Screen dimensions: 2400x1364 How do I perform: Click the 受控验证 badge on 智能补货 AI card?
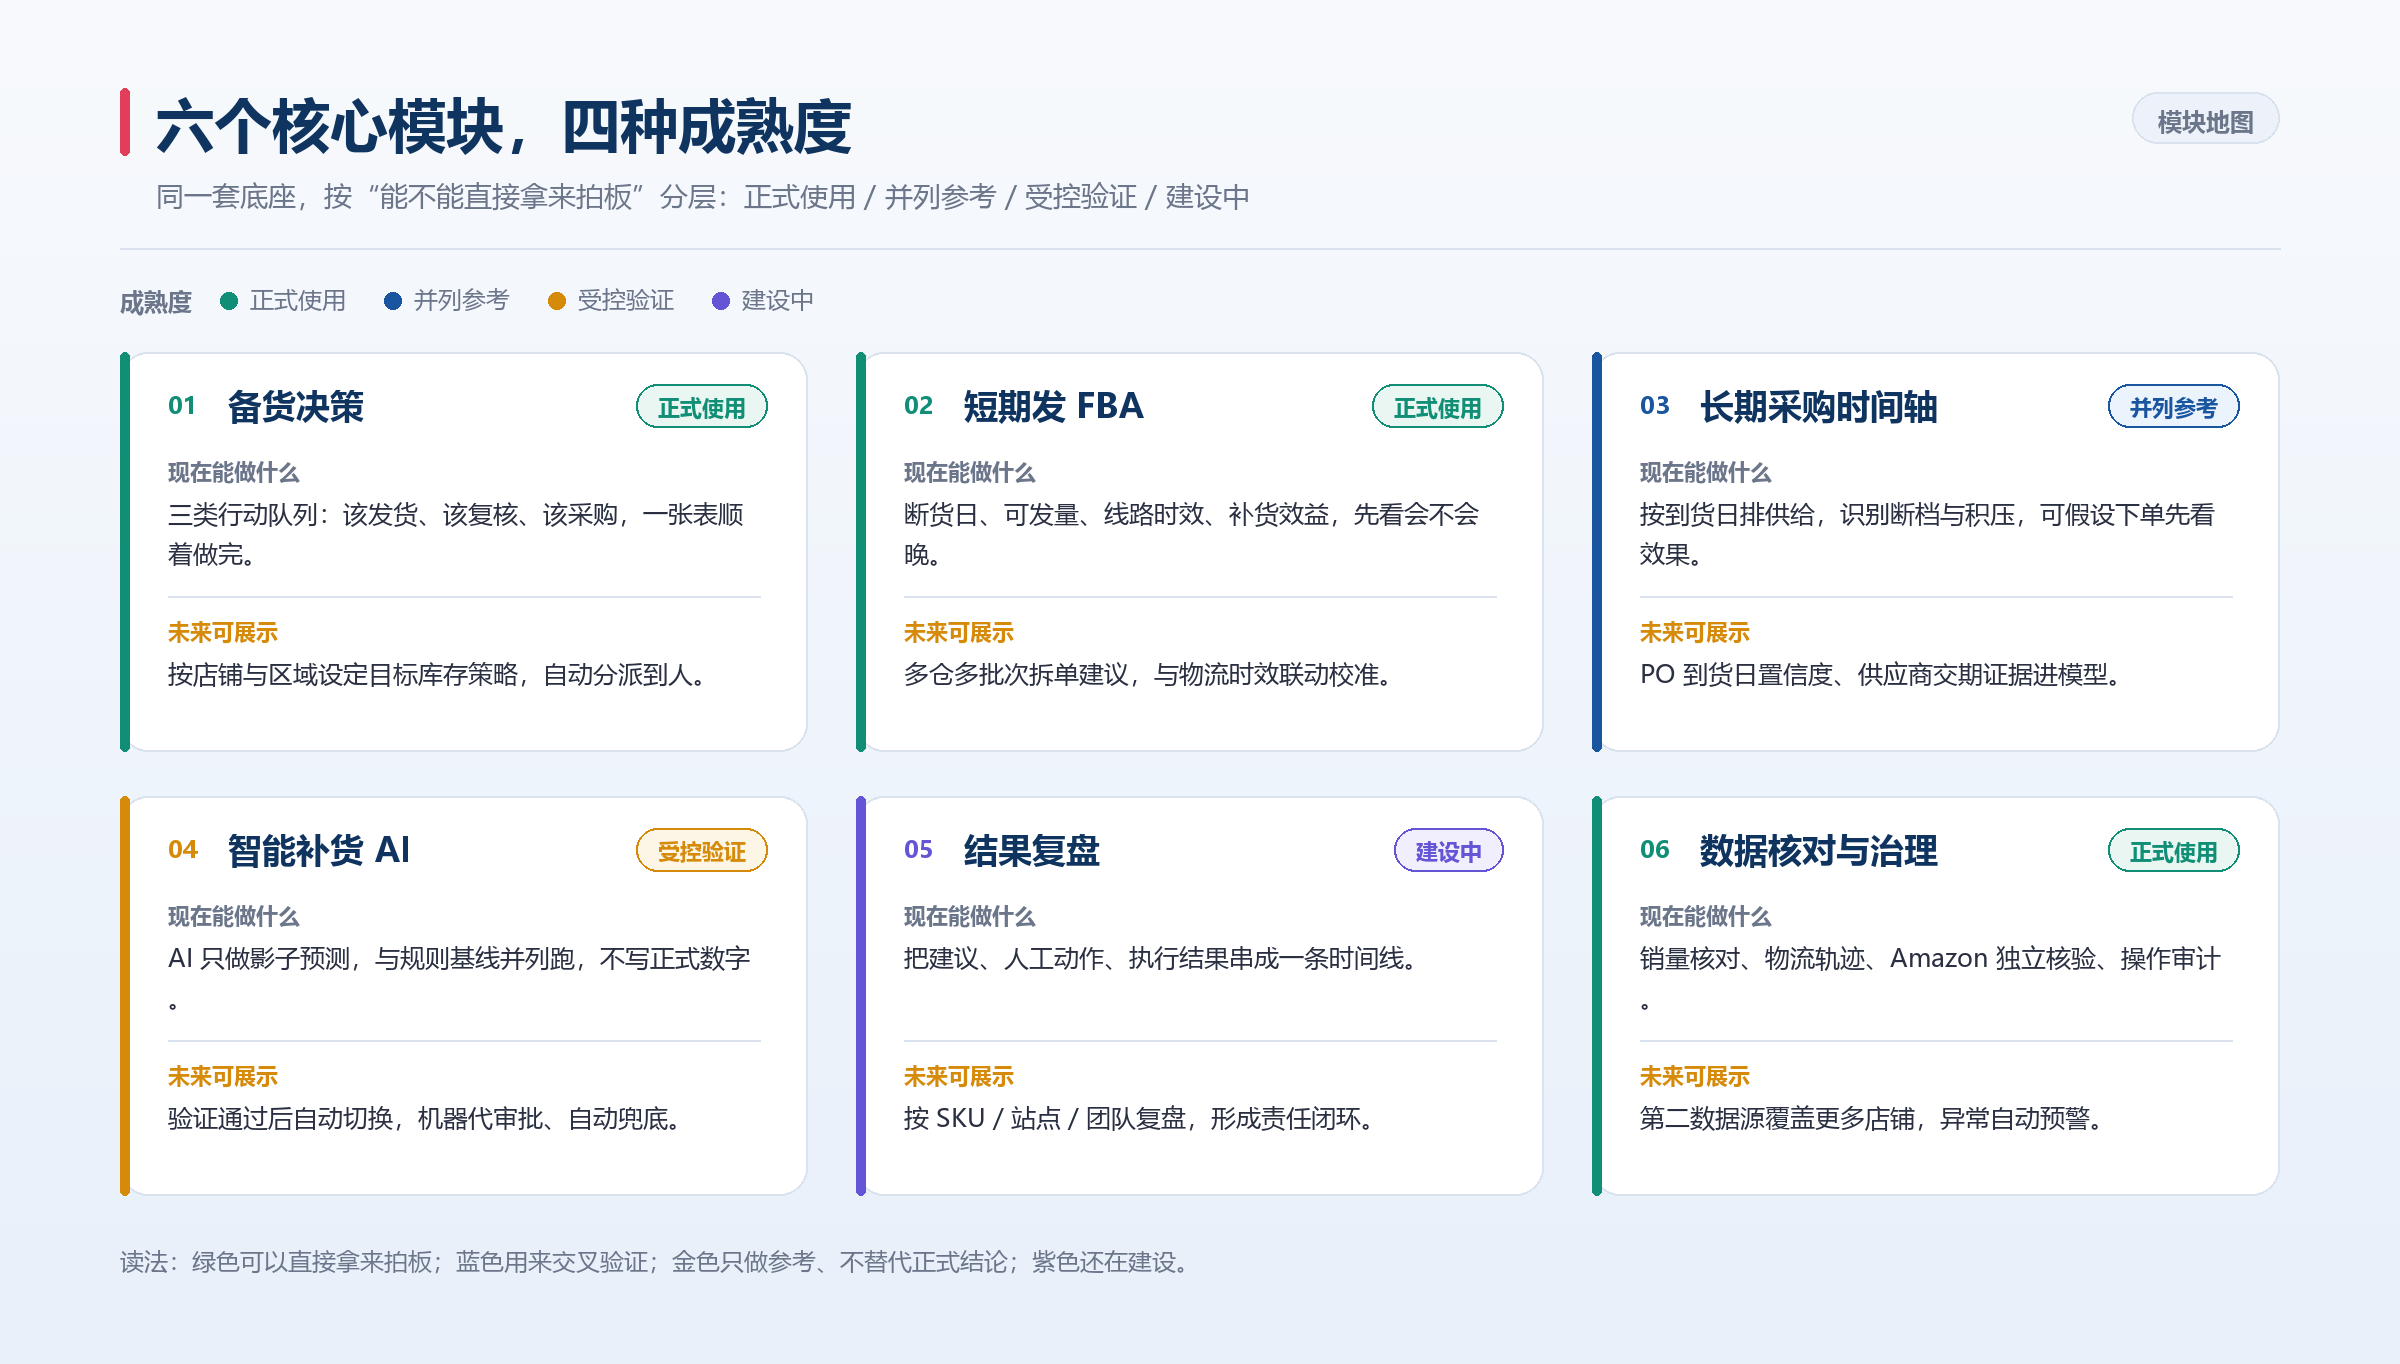(702, 851)
